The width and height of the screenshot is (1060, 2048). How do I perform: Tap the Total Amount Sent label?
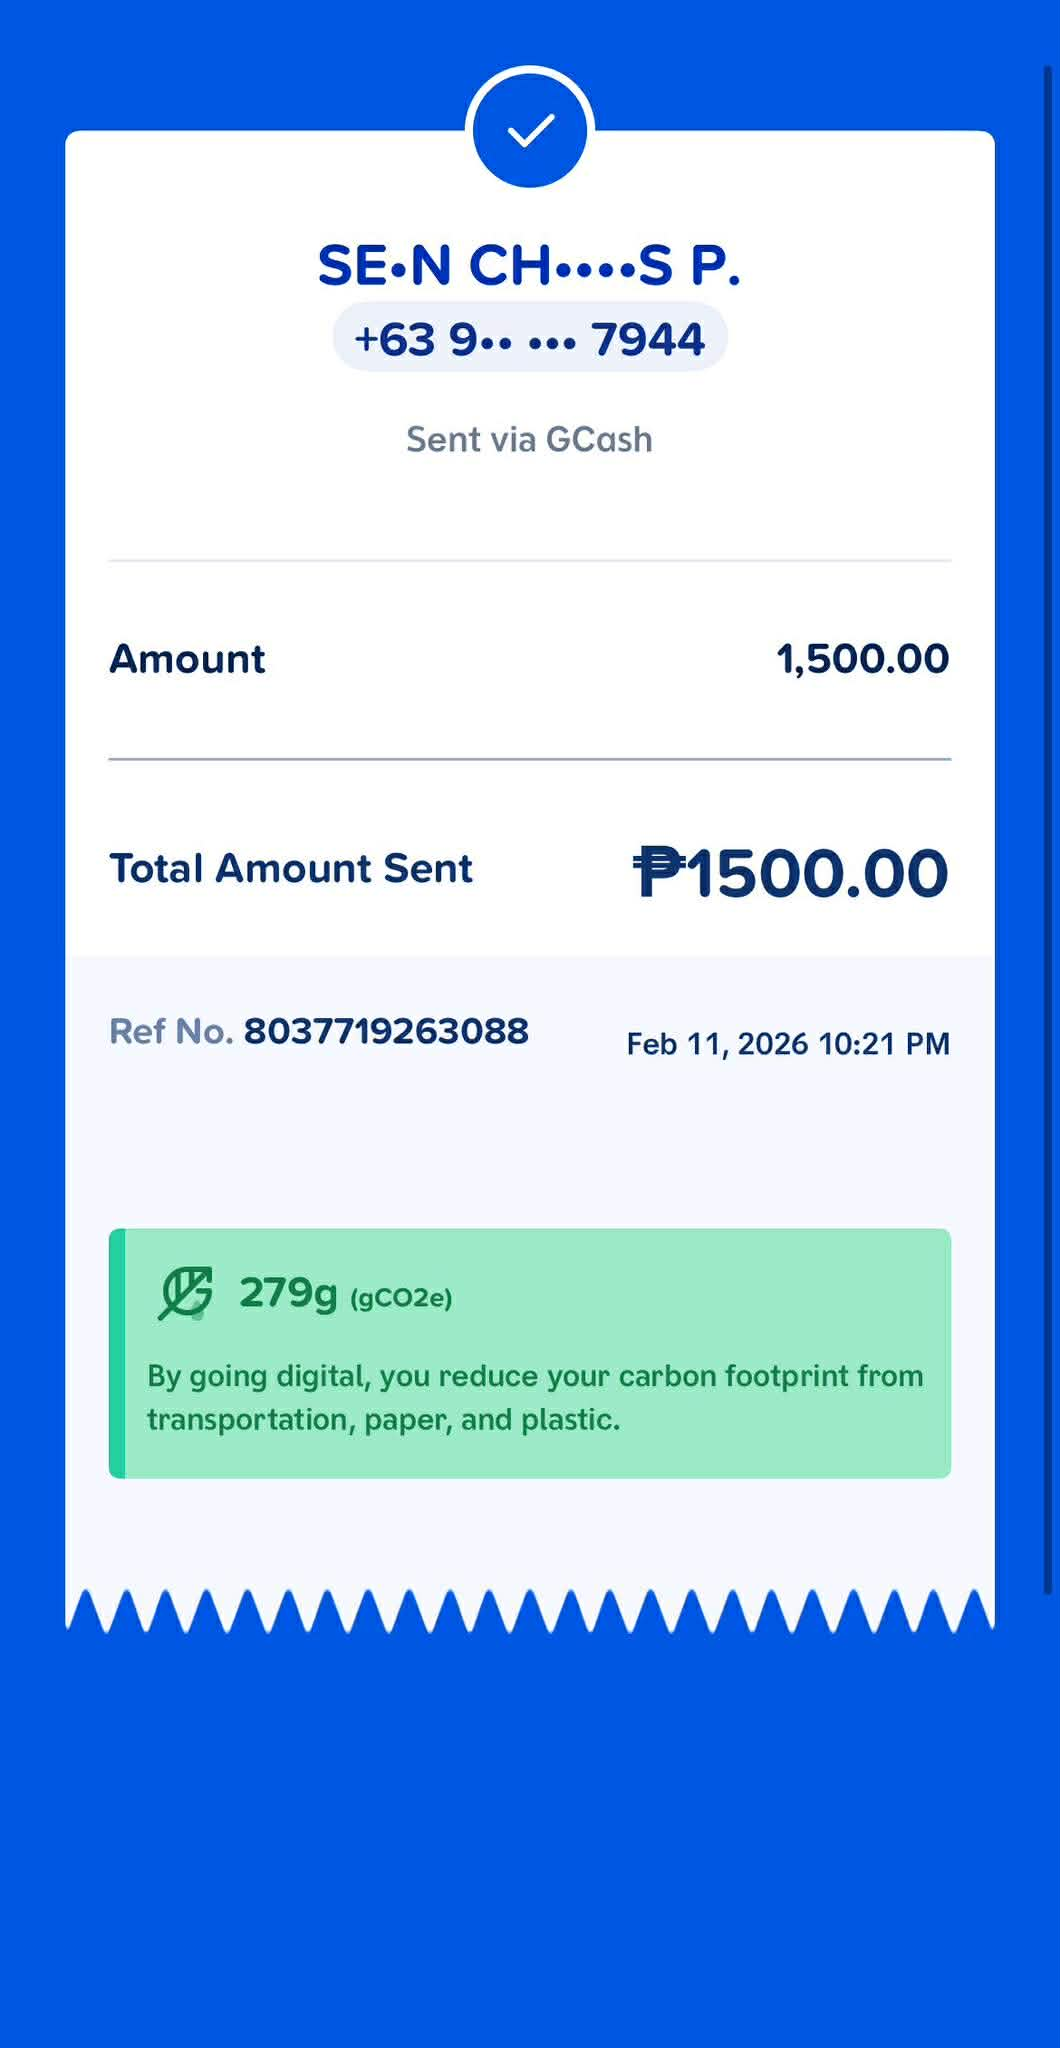pyautogui.click(x=290, y=869)
